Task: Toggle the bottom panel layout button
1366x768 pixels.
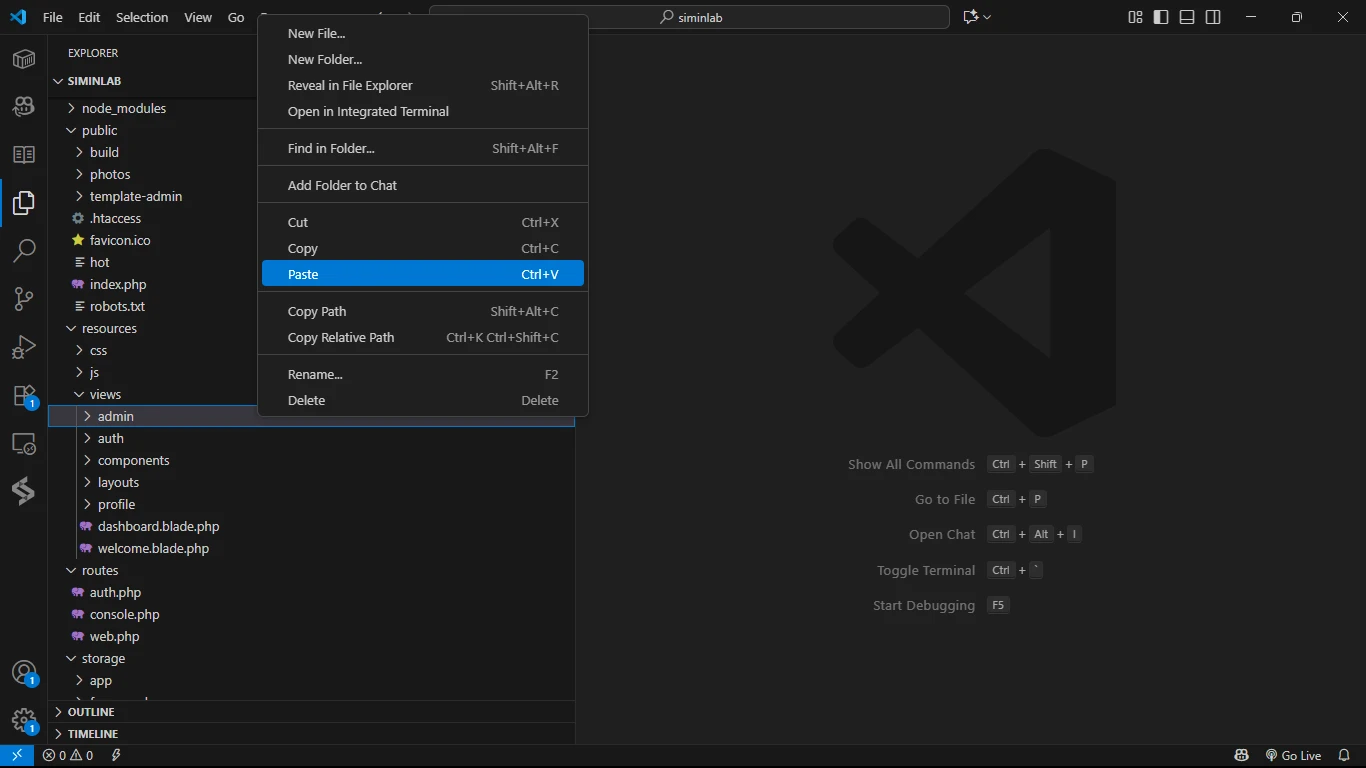Action: (x=1187, y=17)
